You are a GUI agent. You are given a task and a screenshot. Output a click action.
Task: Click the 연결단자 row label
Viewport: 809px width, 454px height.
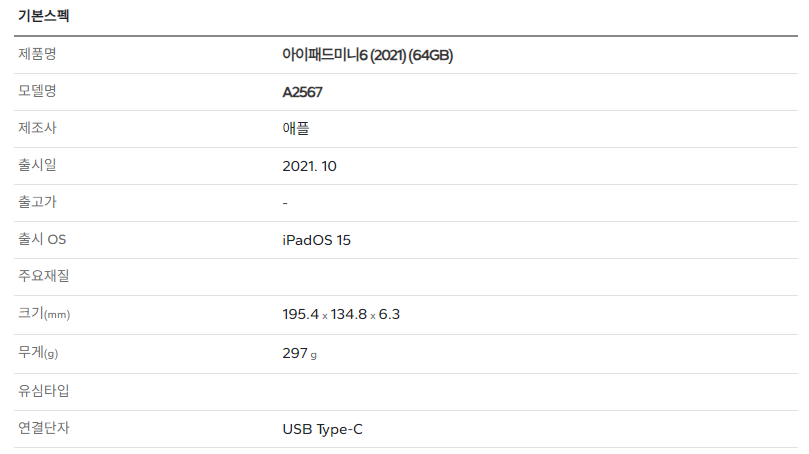tap(44, 428)
